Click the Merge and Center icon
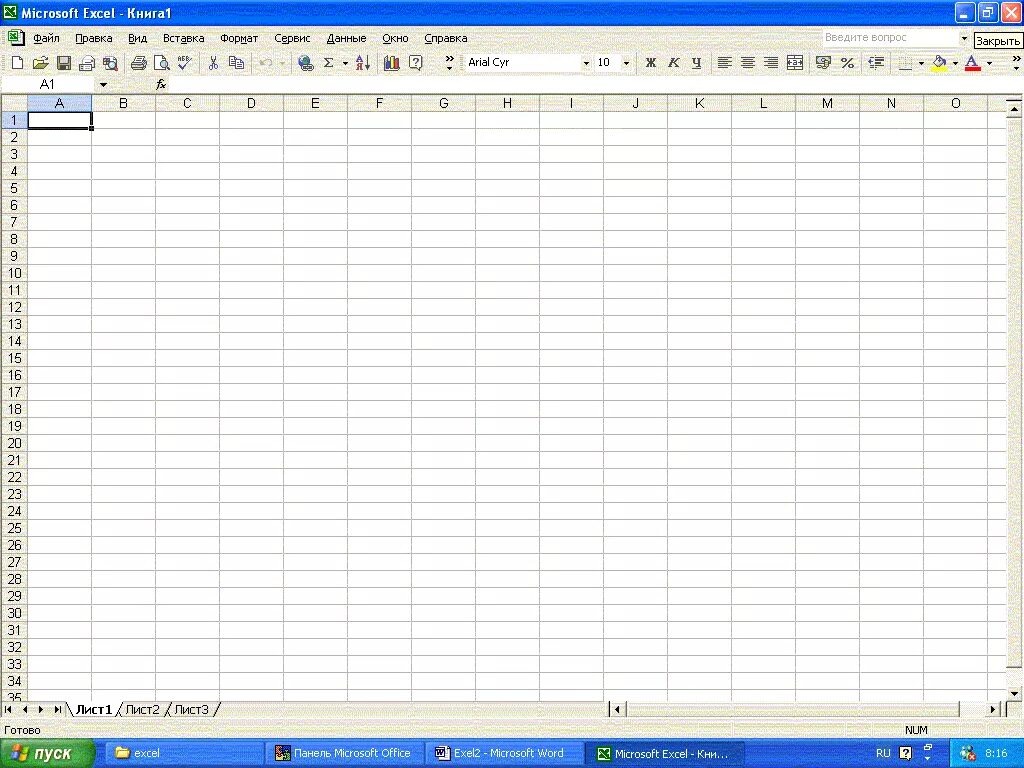The width and height of the screenshot is (1024, 768). pyautogui.click(x=795, y=63)
